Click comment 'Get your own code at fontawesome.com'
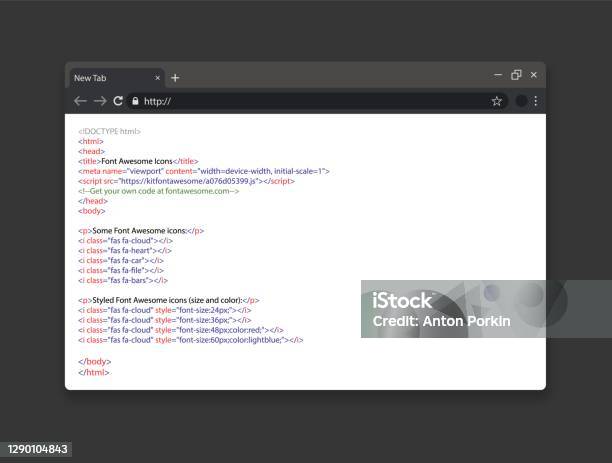 pyautogui.click(x=158, y=191)
